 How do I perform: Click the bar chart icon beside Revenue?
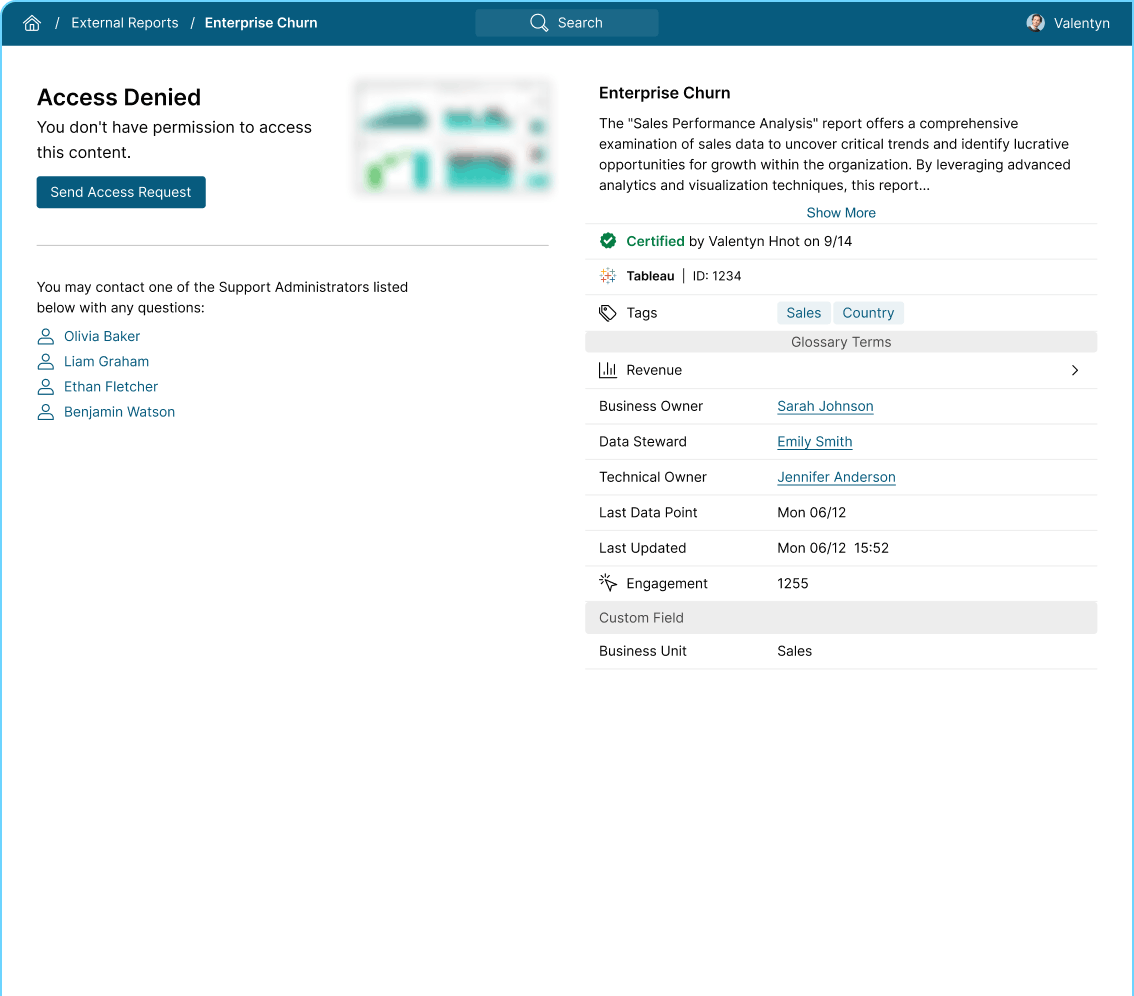(608, 370)
